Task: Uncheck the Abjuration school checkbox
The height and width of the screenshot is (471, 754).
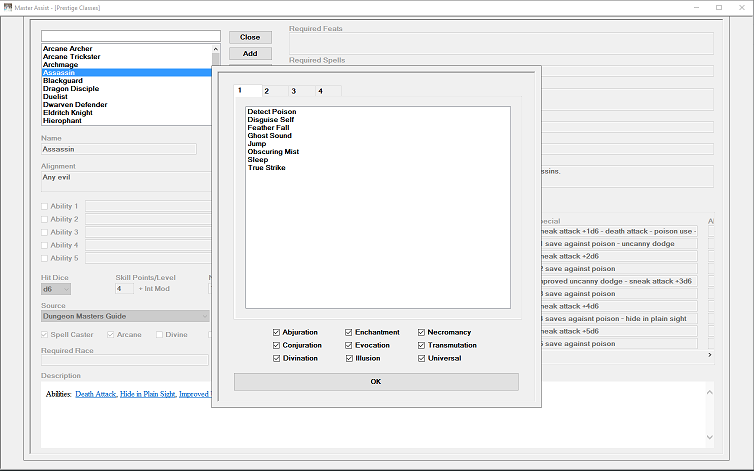Action: [x=276, y=332]
